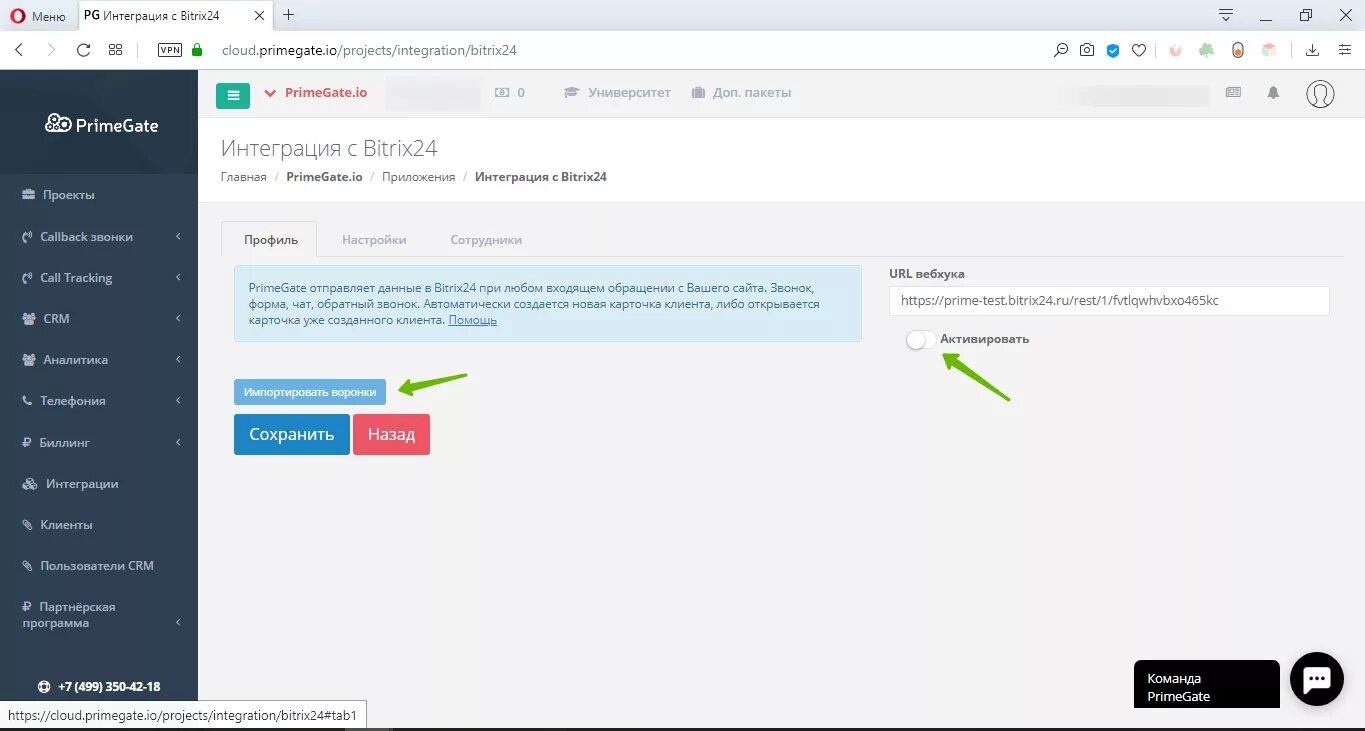
Task: Click the Импортировать воронки button
Action: tap(310, 392)
